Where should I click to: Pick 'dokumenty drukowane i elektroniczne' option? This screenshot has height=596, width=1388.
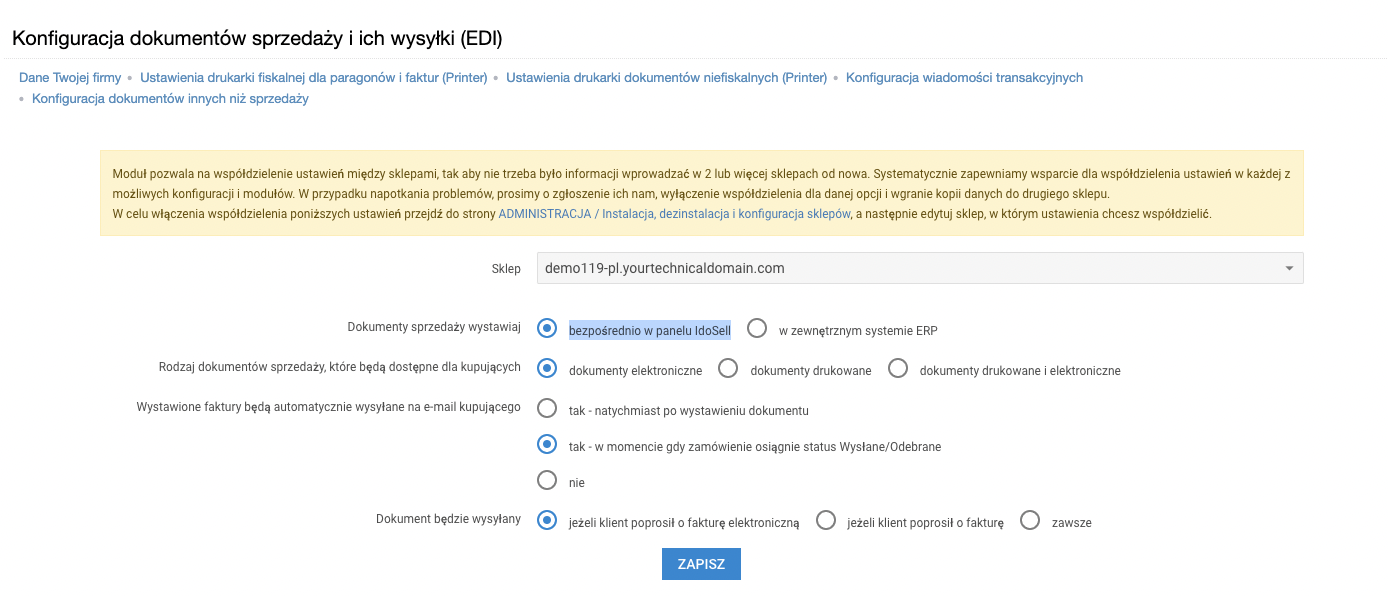[x=897, y=368]
